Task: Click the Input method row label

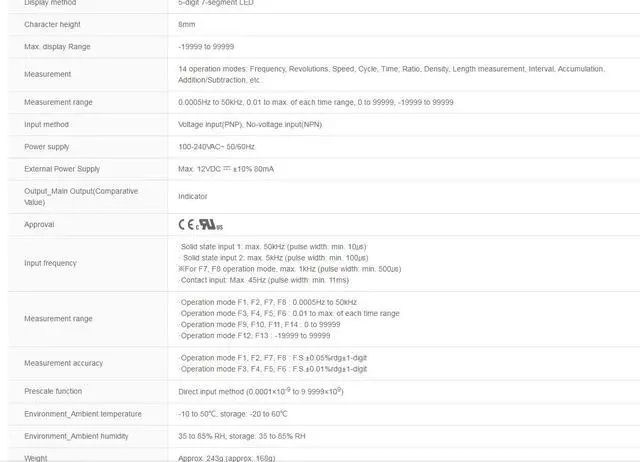Action: pyautogui.click(x=46, y=124)
